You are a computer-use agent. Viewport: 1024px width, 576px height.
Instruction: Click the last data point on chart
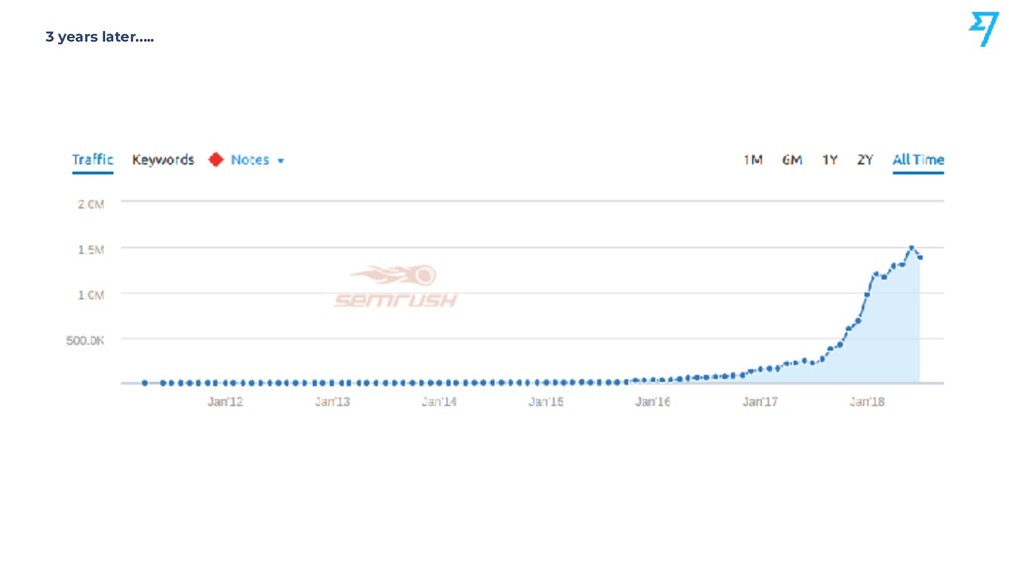point(920,258)
